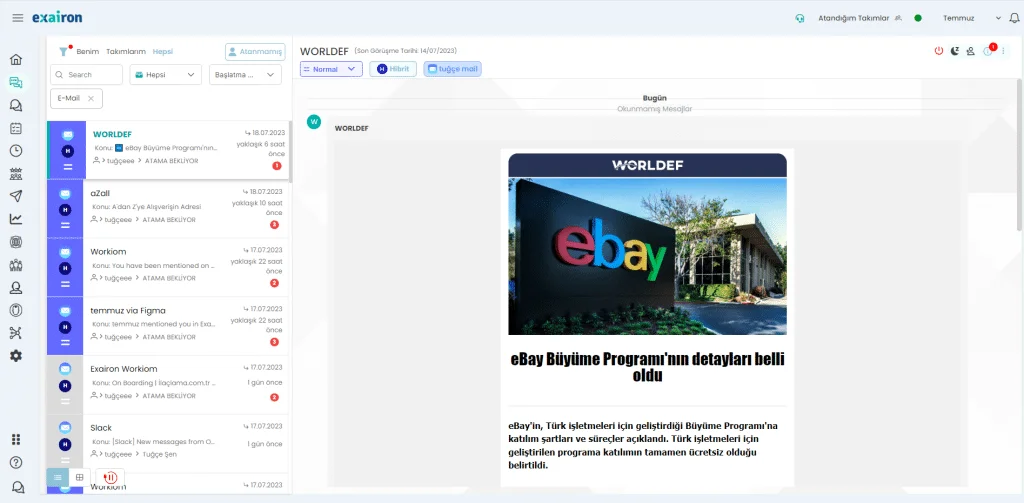Screen dimensions: 1024x503
Task: Switch to grid view layout
Action: 80,478
